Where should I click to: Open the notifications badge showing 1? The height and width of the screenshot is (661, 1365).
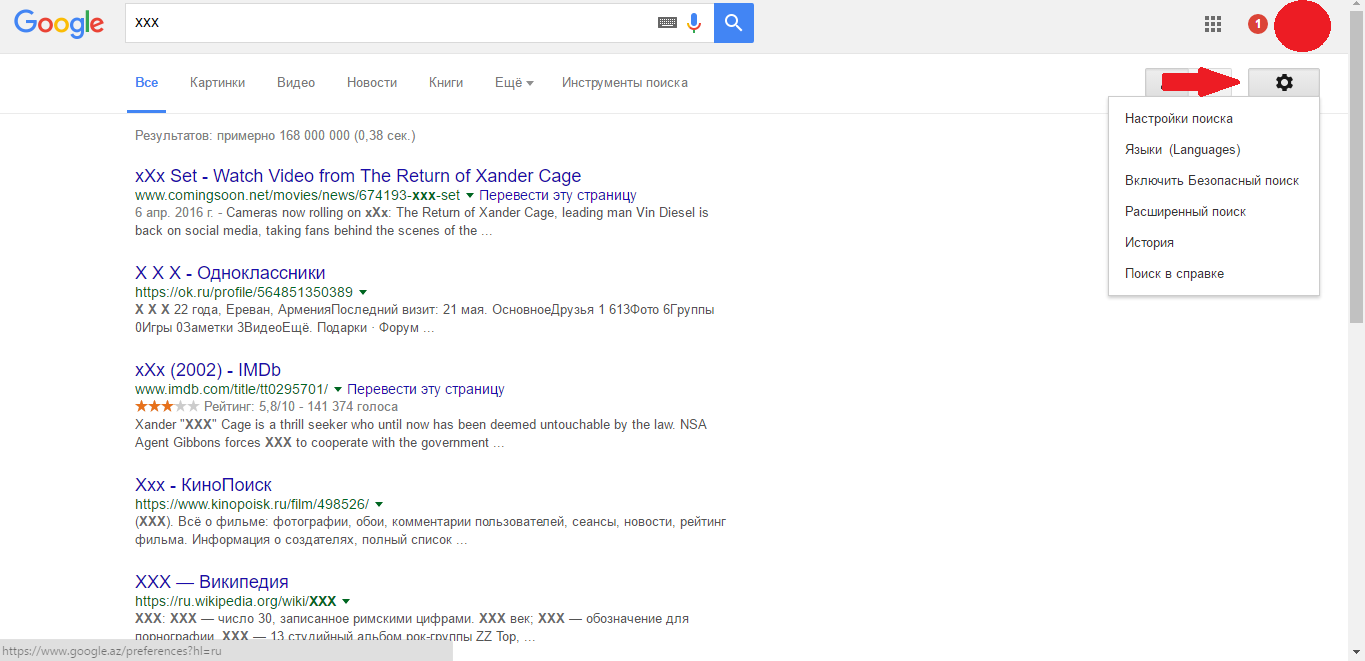(1258, 24)
